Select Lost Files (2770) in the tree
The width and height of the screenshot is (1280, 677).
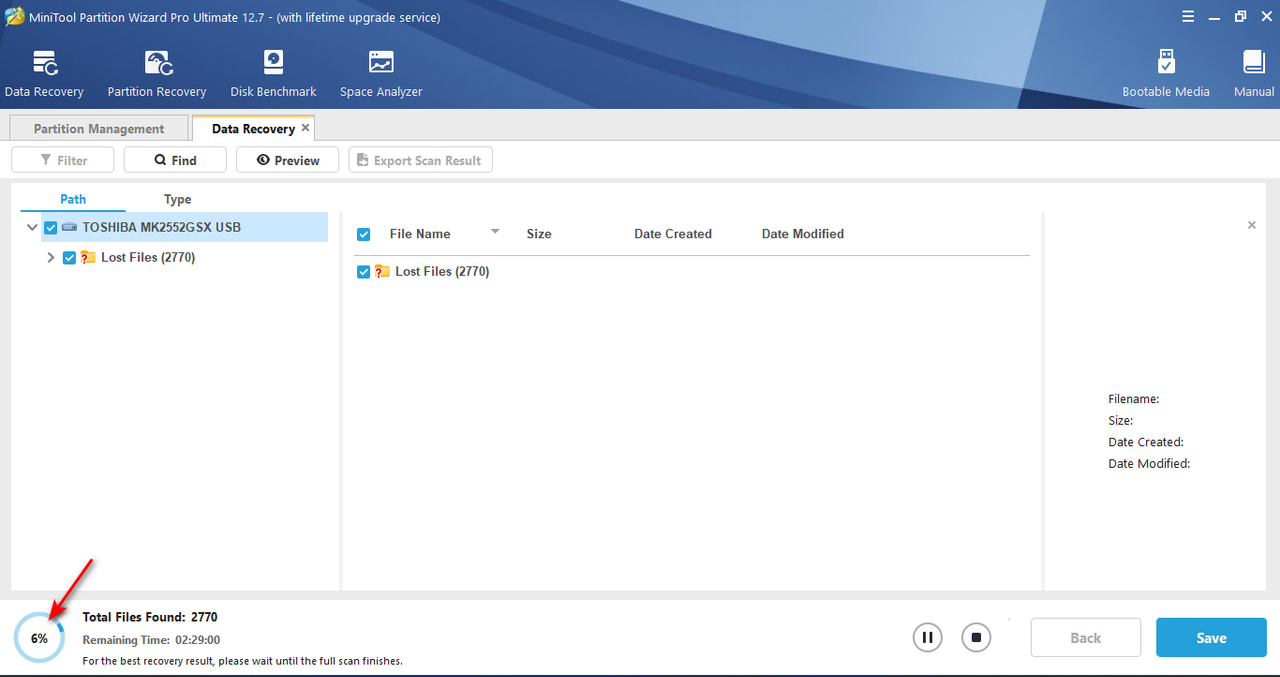[x=148, y=257]
